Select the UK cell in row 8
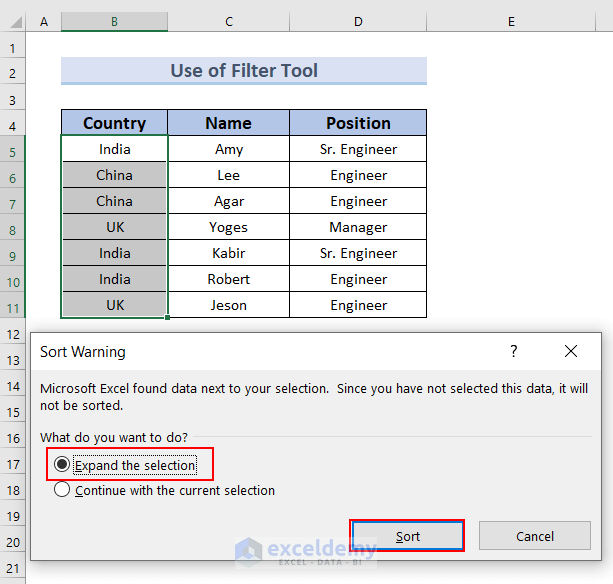This screenshot has width=613, height=584. (115, 227)
